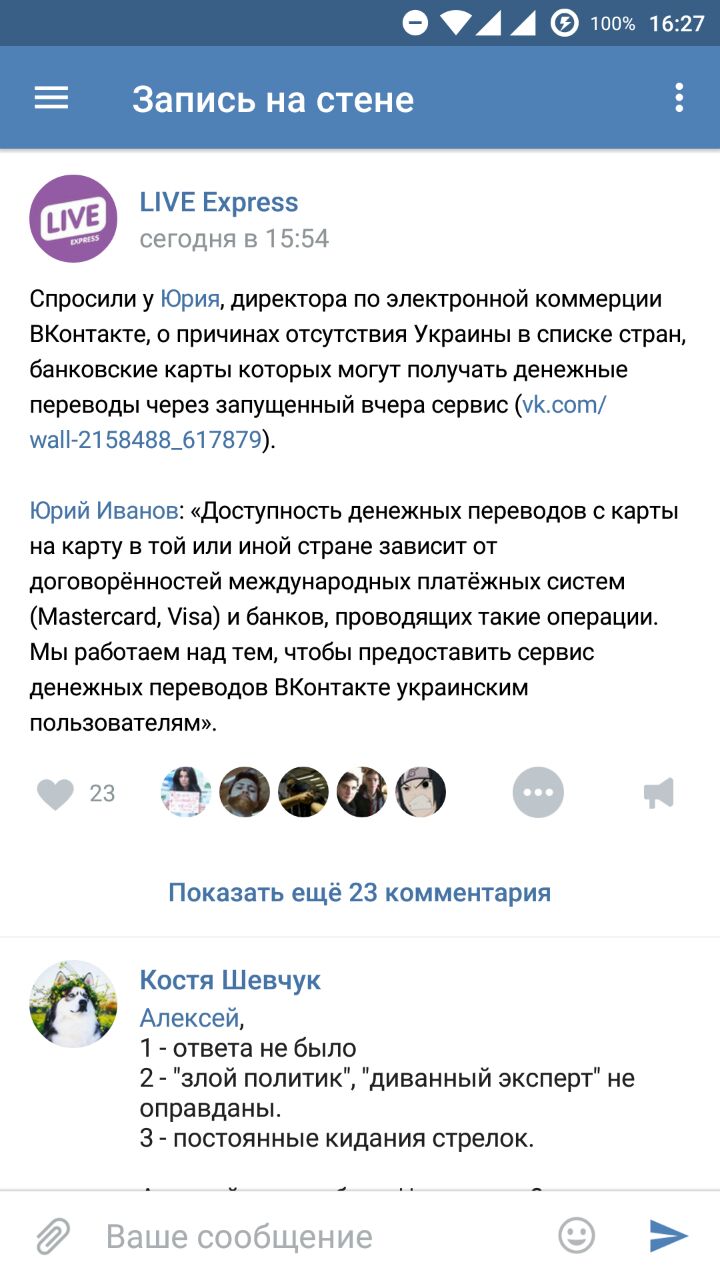Open the hamburger navigation menu
The image size is (720, 1280).
(x=51, y=98)
